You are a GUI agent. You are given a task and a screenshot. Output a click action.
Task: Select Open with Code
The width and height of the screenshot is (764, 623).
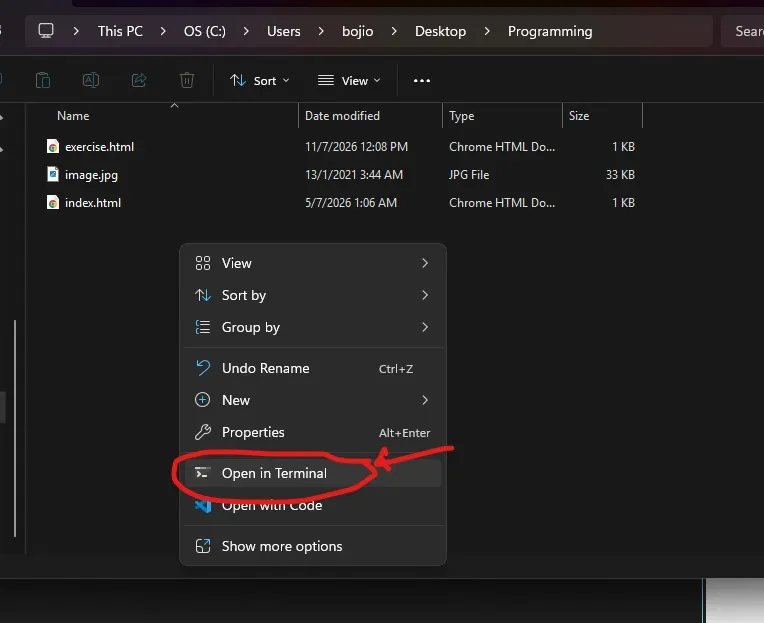[x=313, y=506]
